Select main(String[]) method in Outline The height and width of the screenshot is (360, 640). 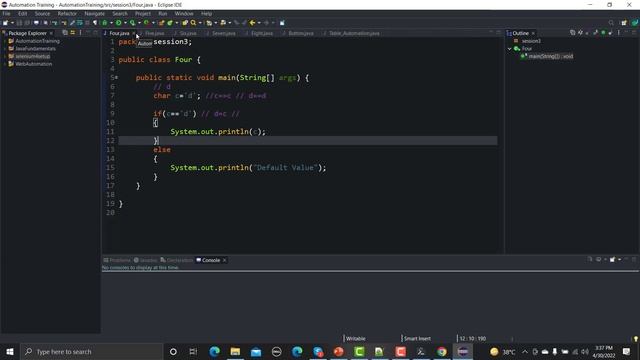[551, 56]
